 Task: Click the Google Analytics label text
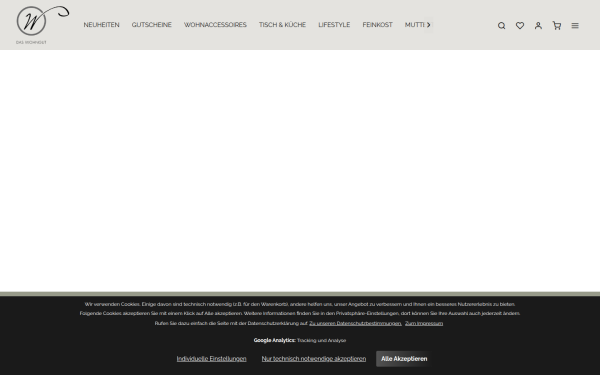tap(274, 340)
